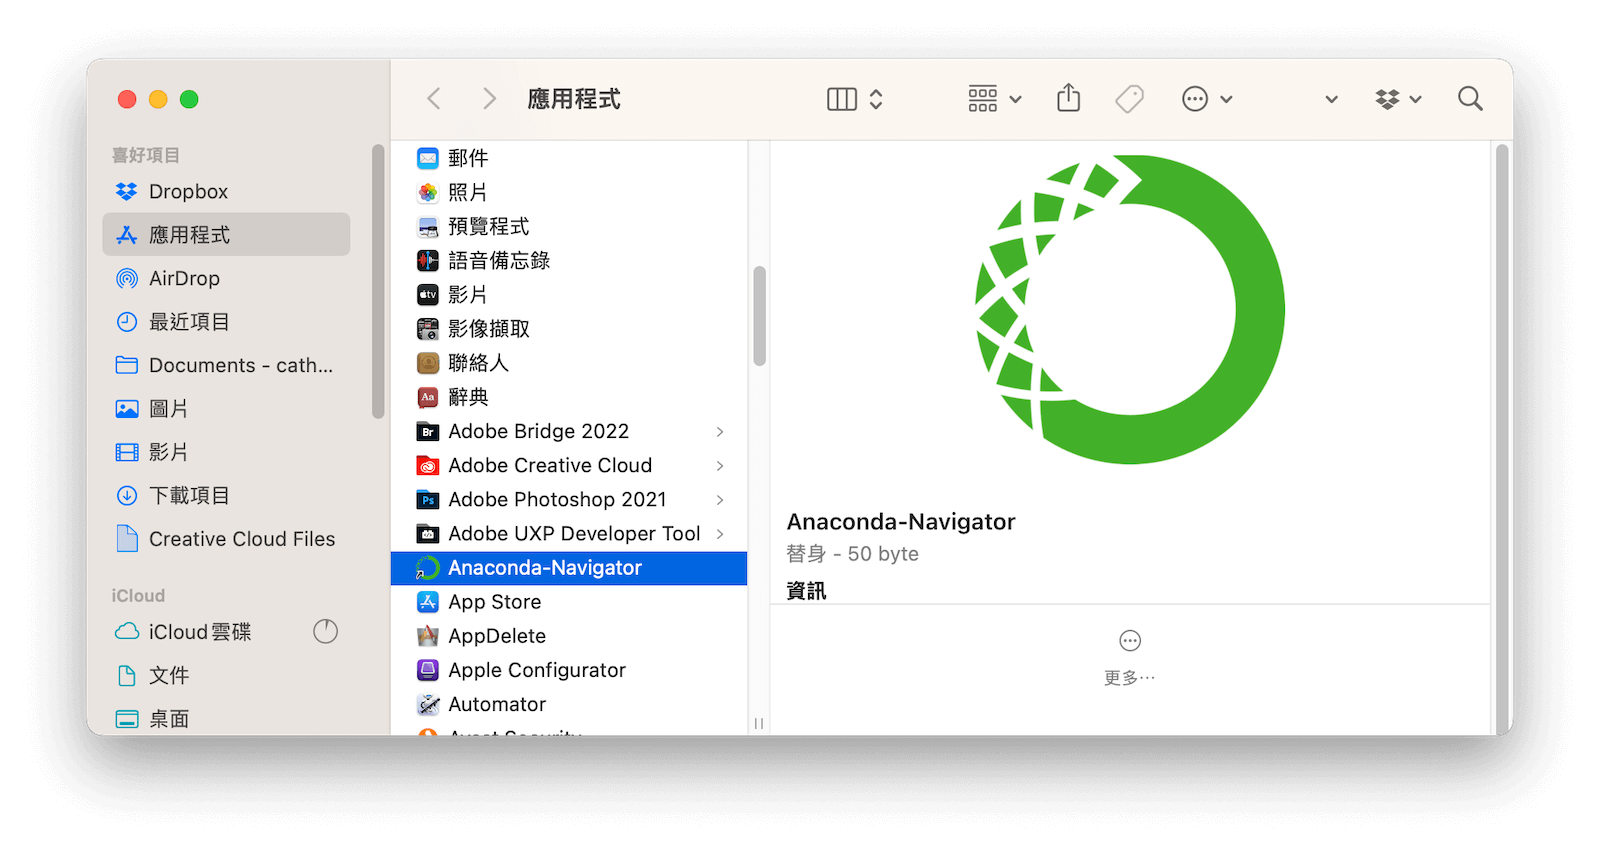Open Dropbox in the sidebar

(226, 191)
